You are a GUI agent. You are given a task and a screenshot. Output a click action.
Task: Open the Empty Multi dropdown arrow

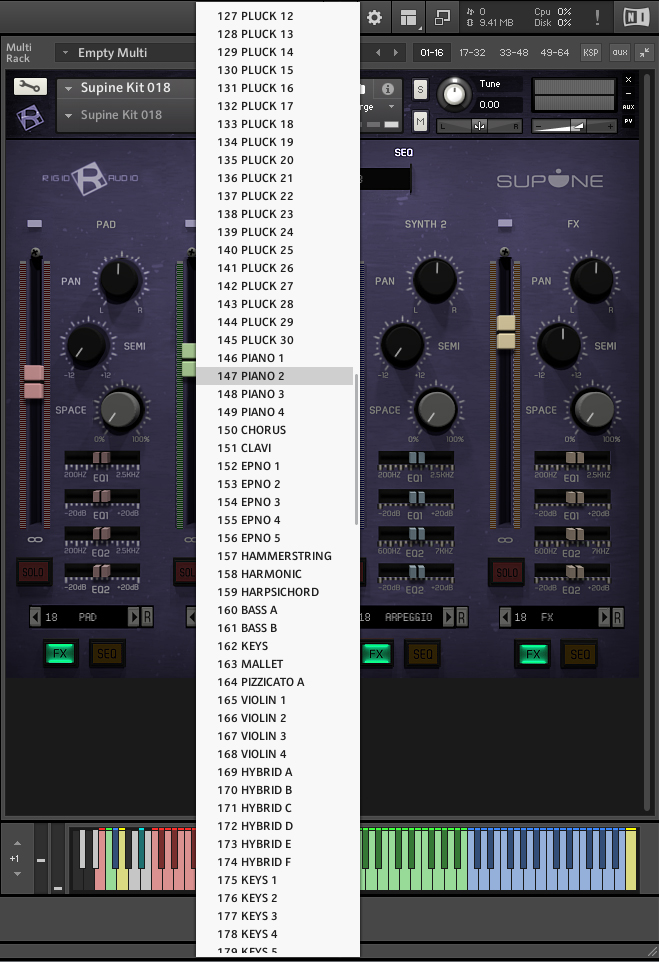pos(65,53)
